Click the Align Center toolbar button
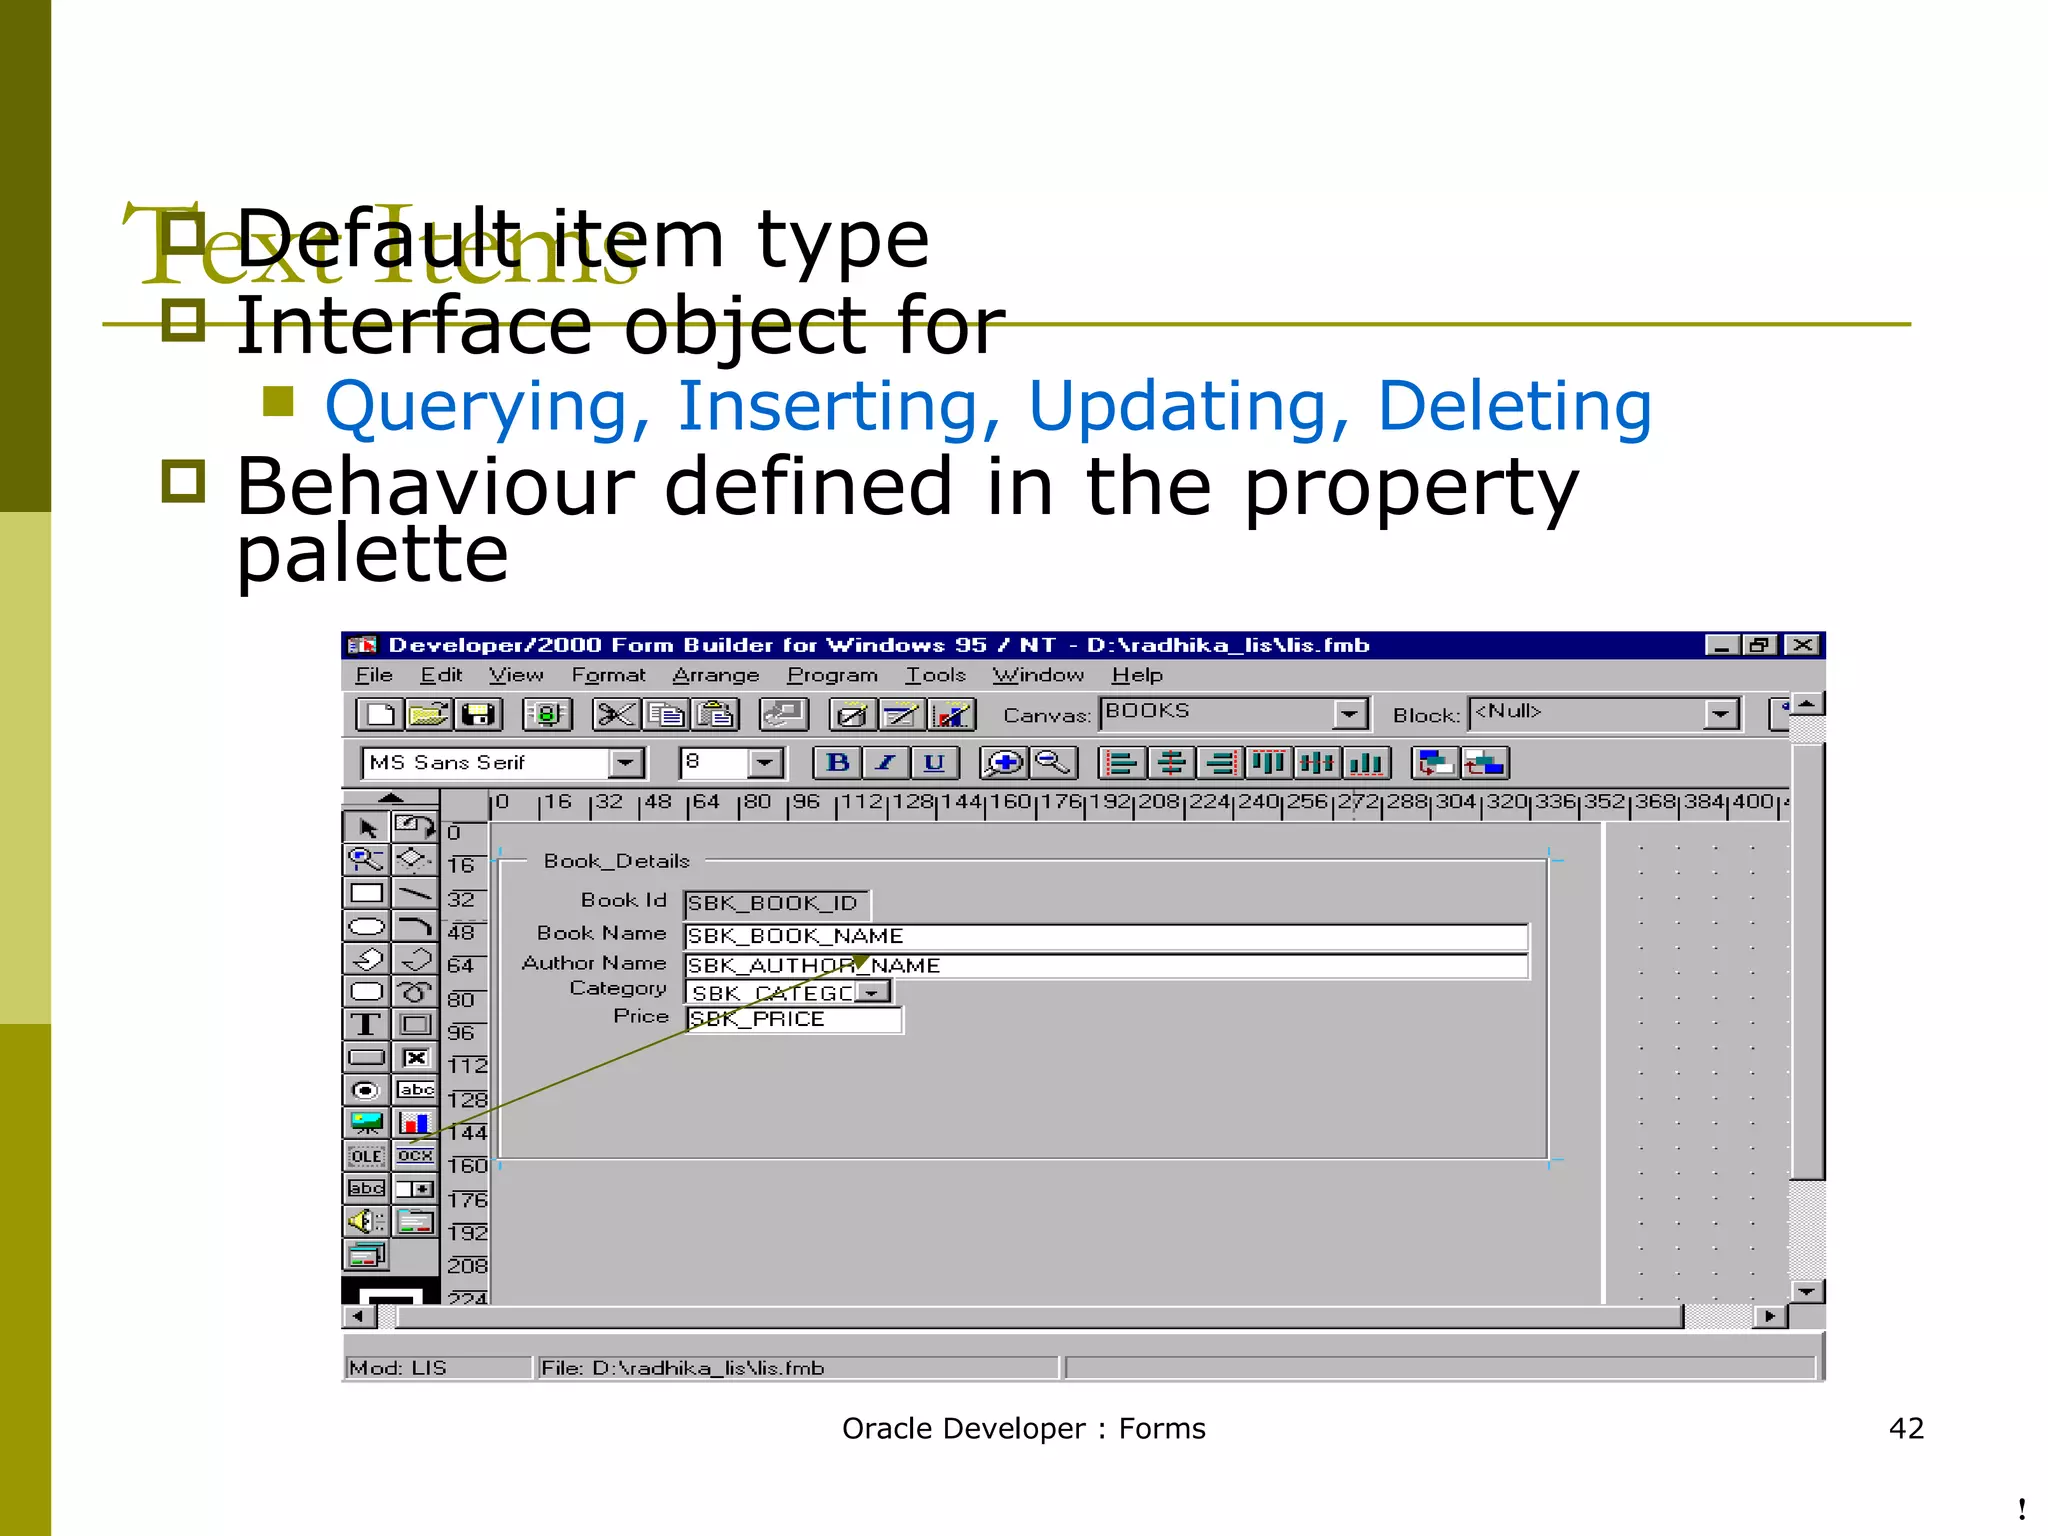 (x=1171, y=763)
